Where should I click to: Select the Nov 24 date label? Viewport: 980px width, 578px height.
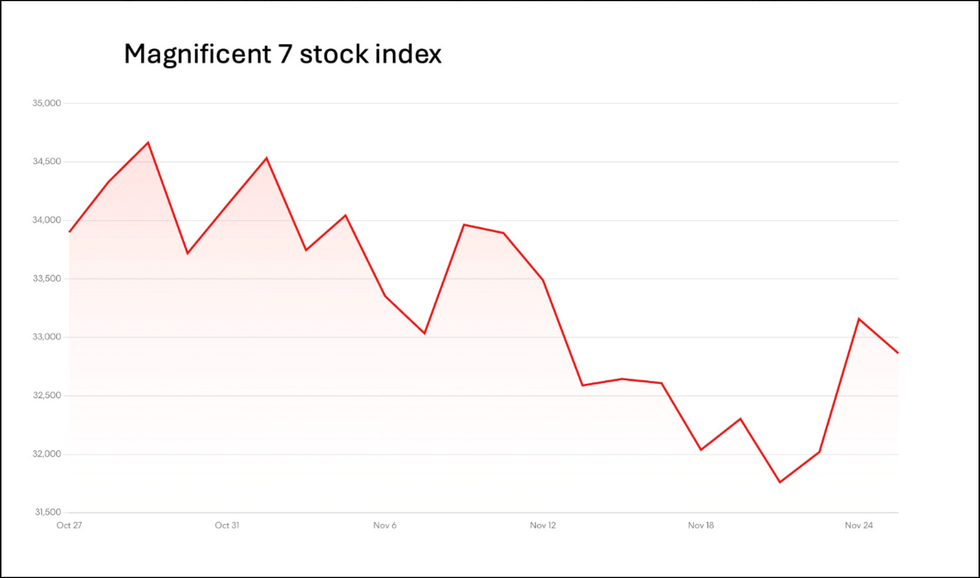(x=859, y=525)
